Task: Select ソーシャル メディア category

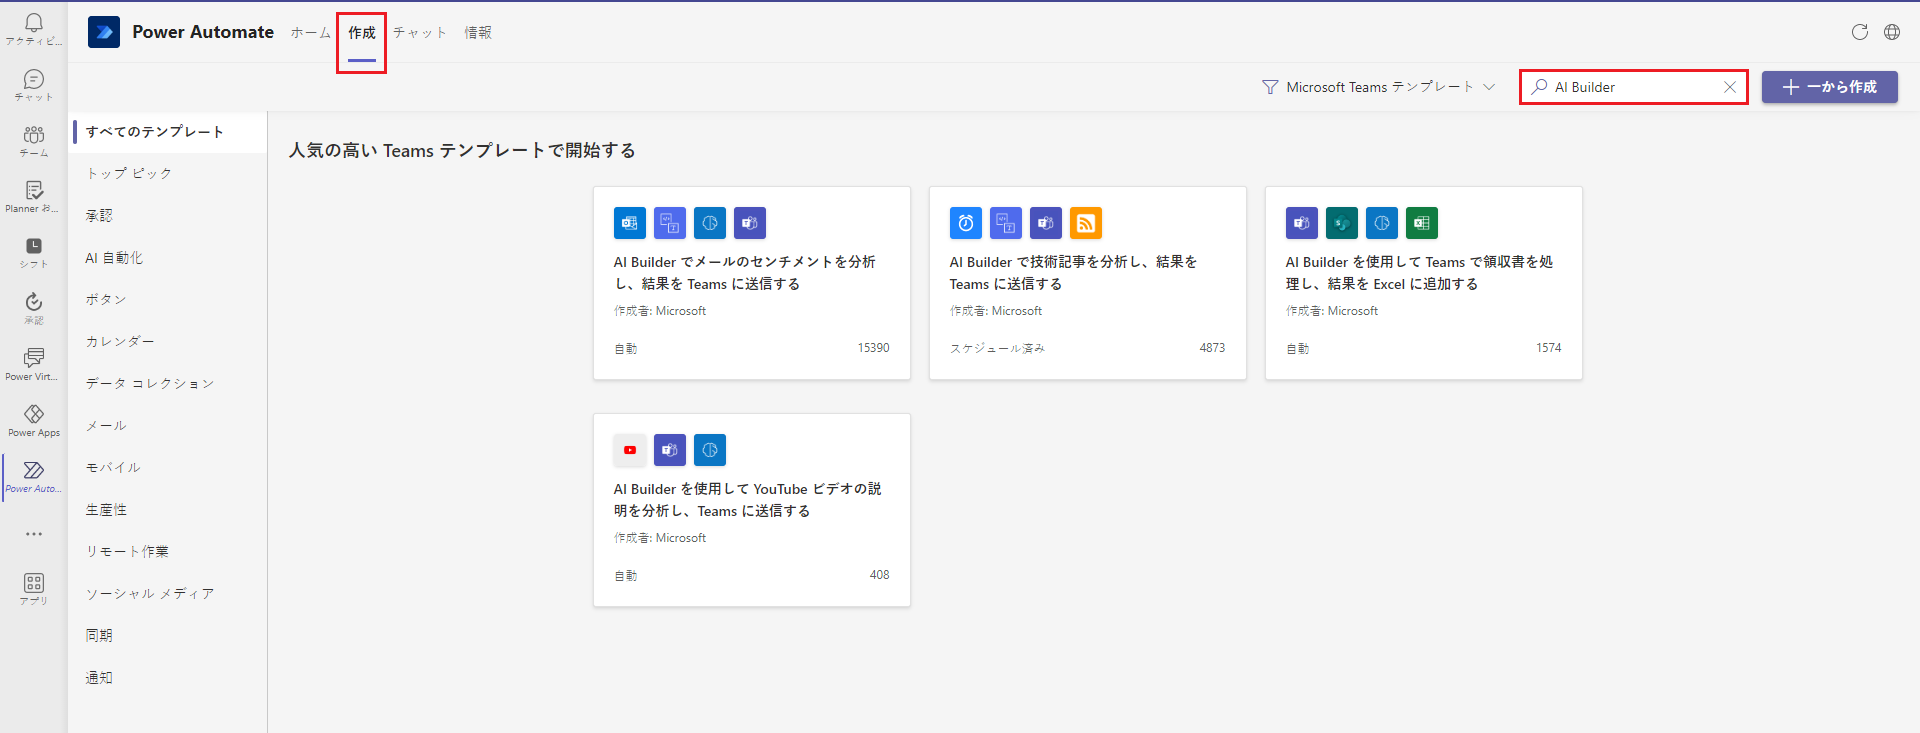Action: click(168, 594)
